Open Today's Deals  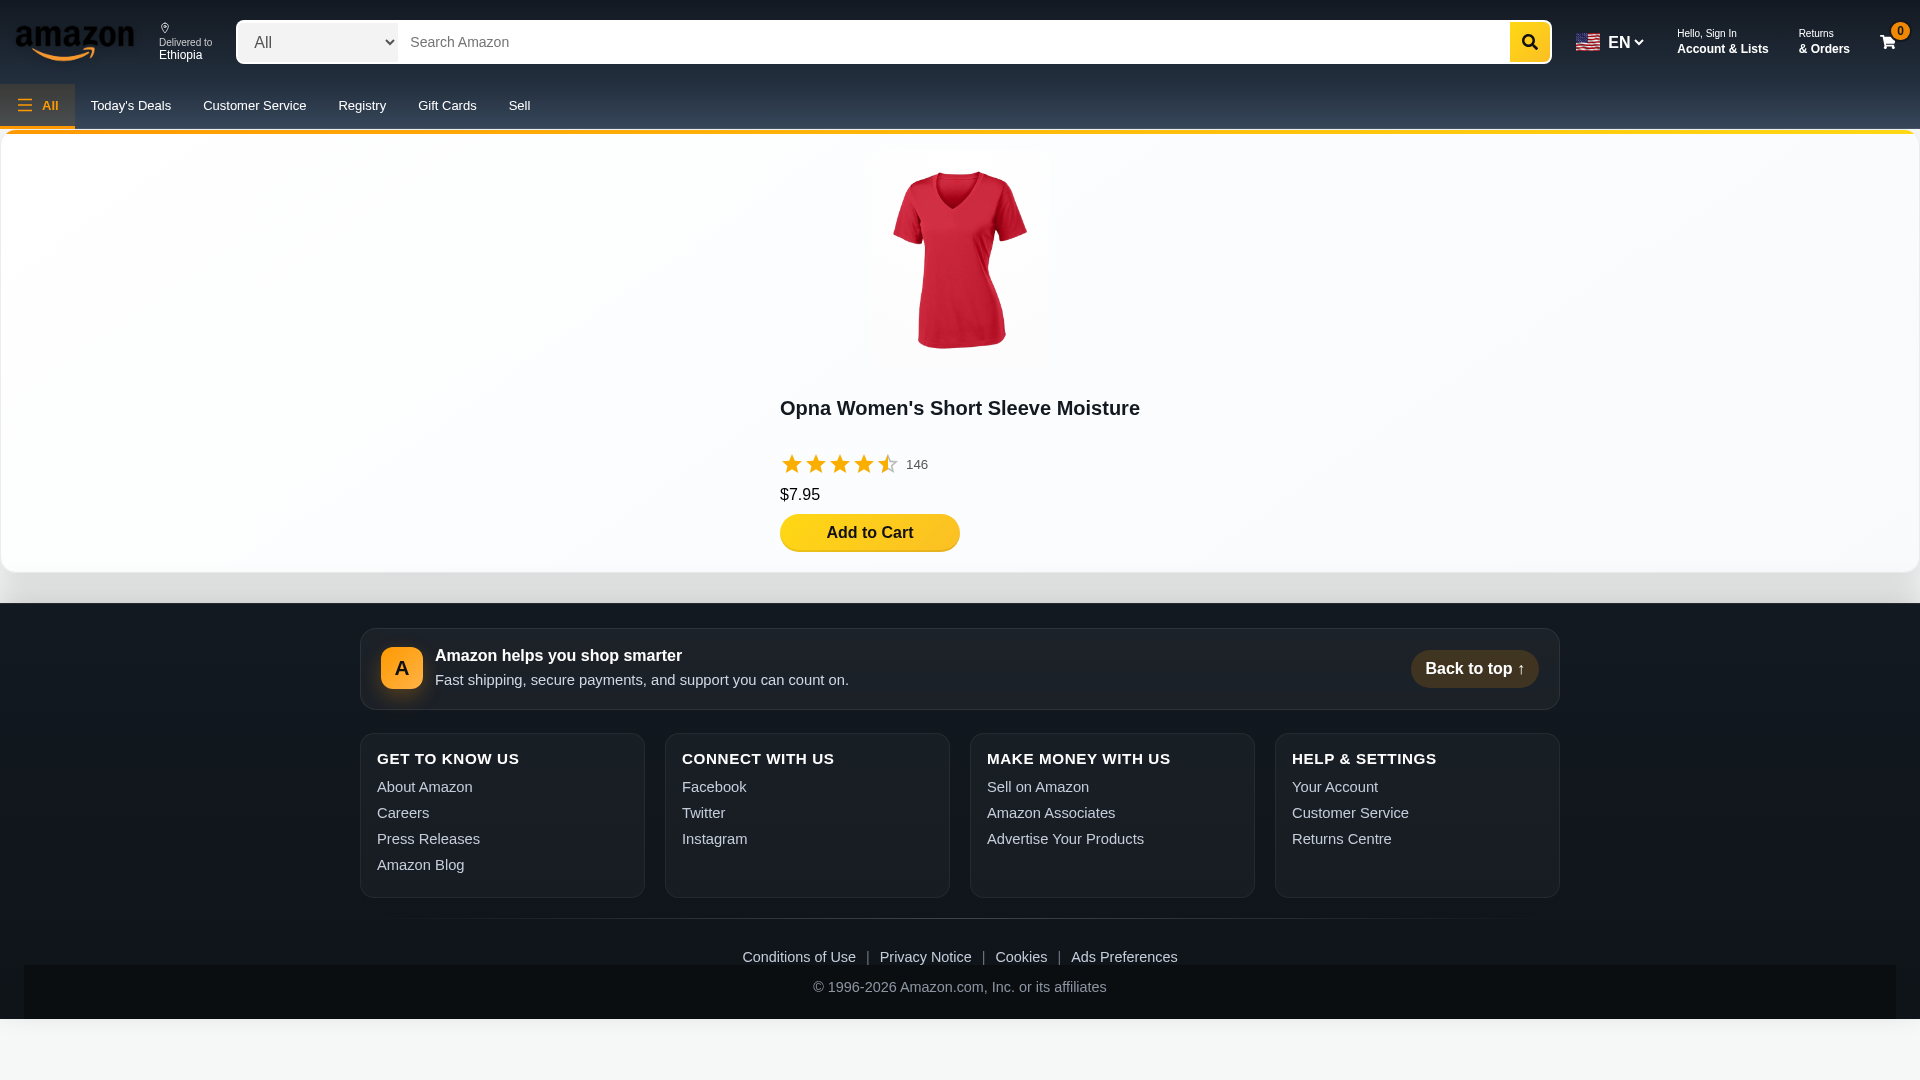[131, 105]
